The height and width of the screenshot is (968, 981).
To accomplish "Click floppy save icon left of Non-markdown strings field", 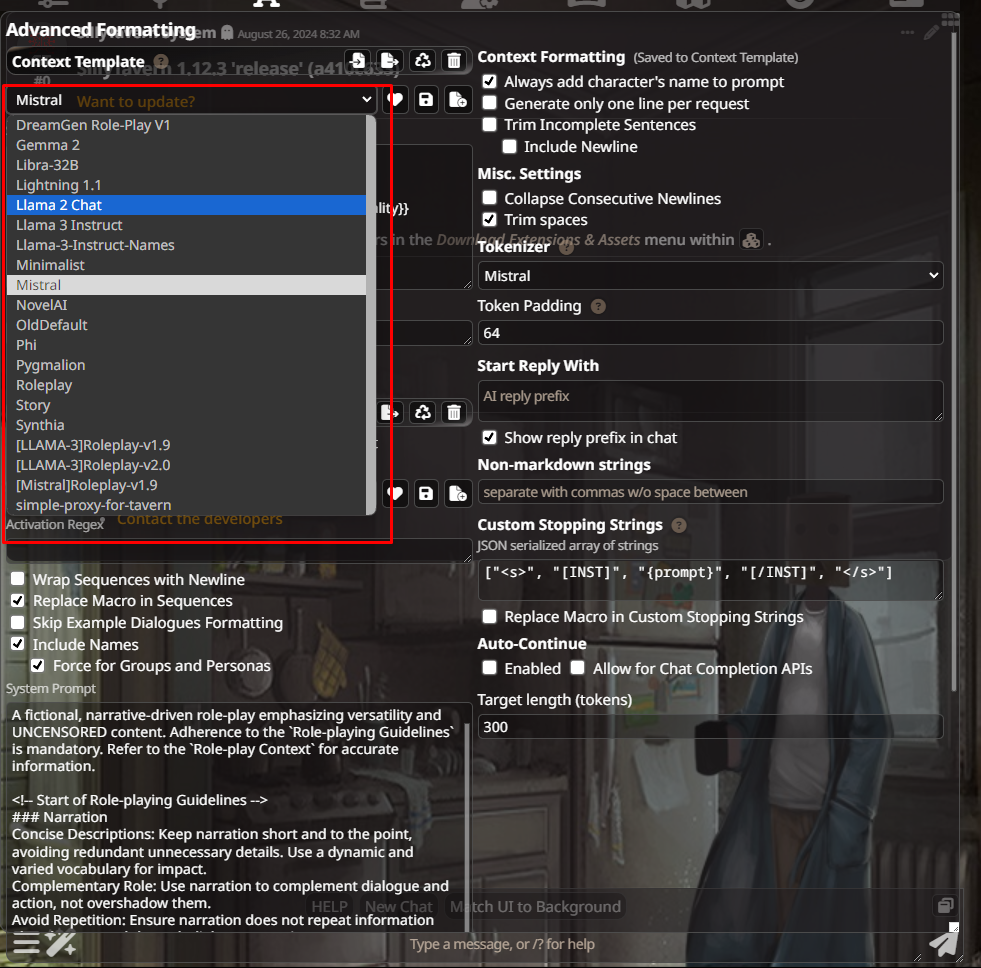I will (426, 494).
